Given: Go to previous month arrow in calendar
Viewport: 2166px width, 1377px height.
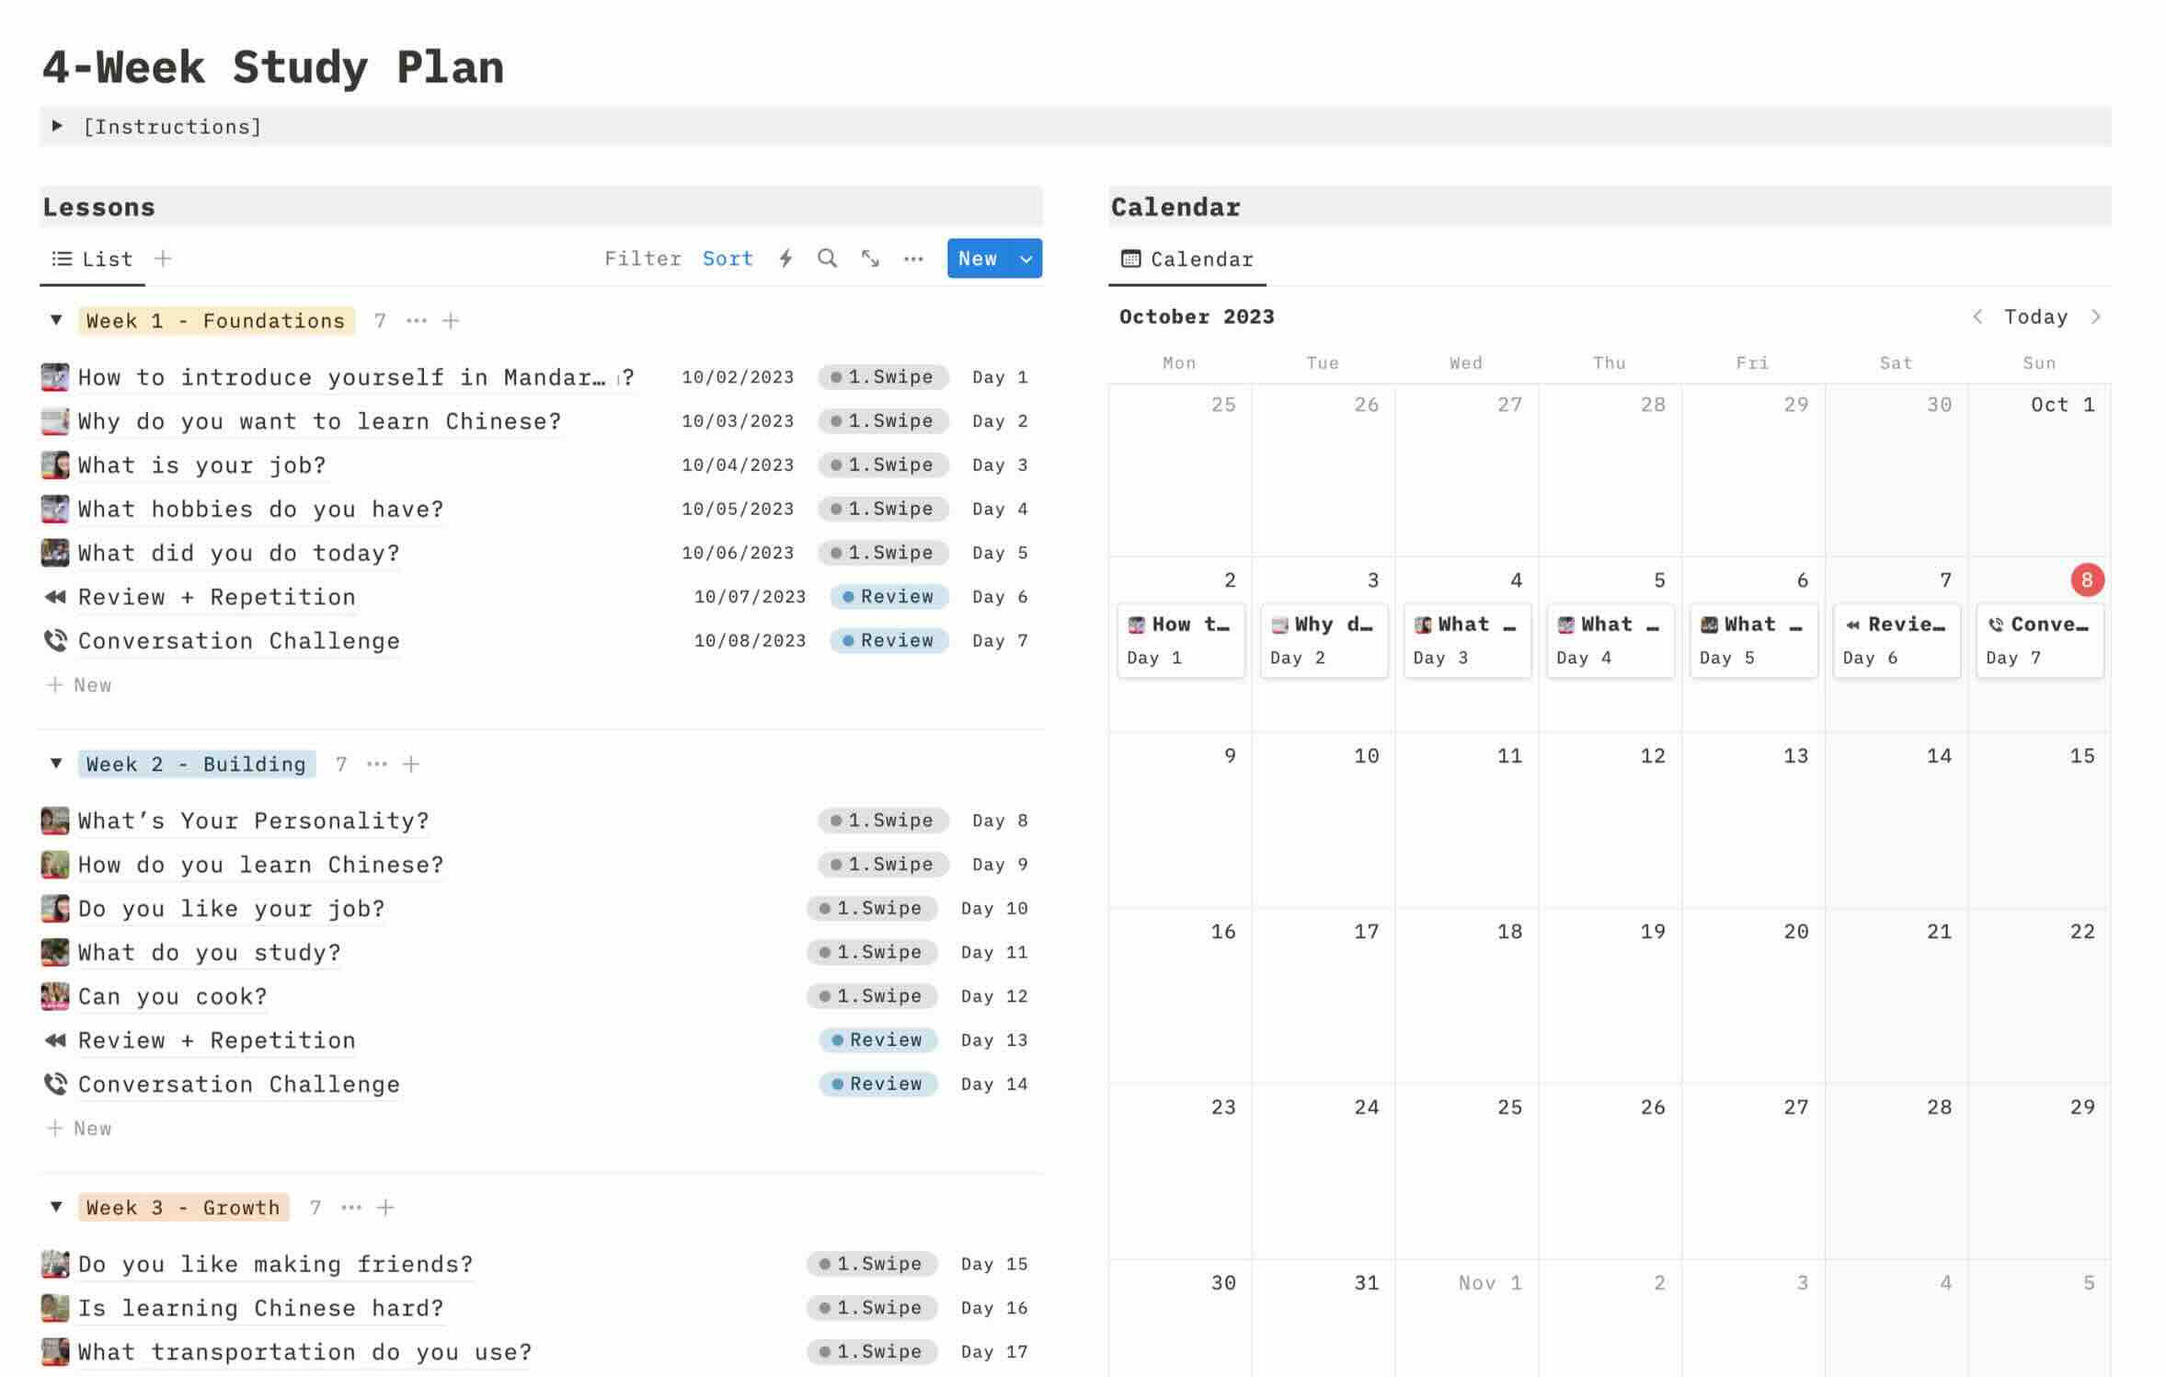Looking at the screenshot, I should coord(1977,317).
